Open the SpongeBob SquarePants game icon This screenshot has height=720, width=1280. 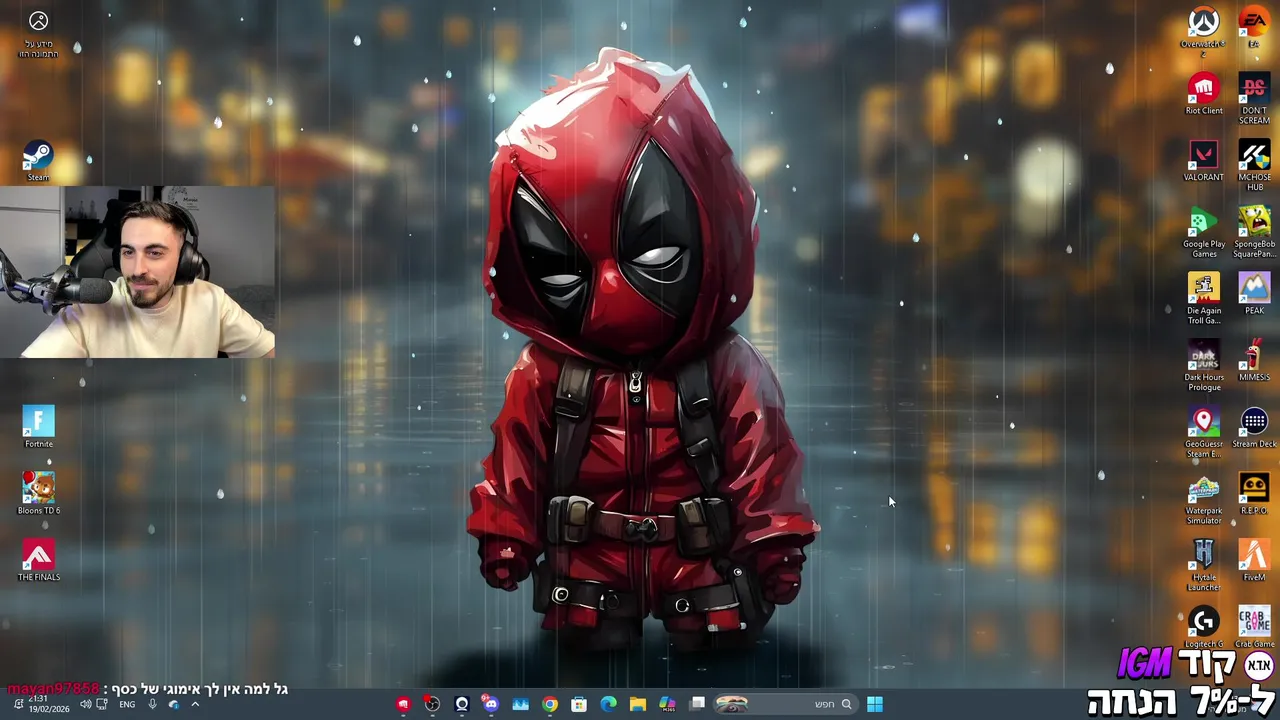1254,232
